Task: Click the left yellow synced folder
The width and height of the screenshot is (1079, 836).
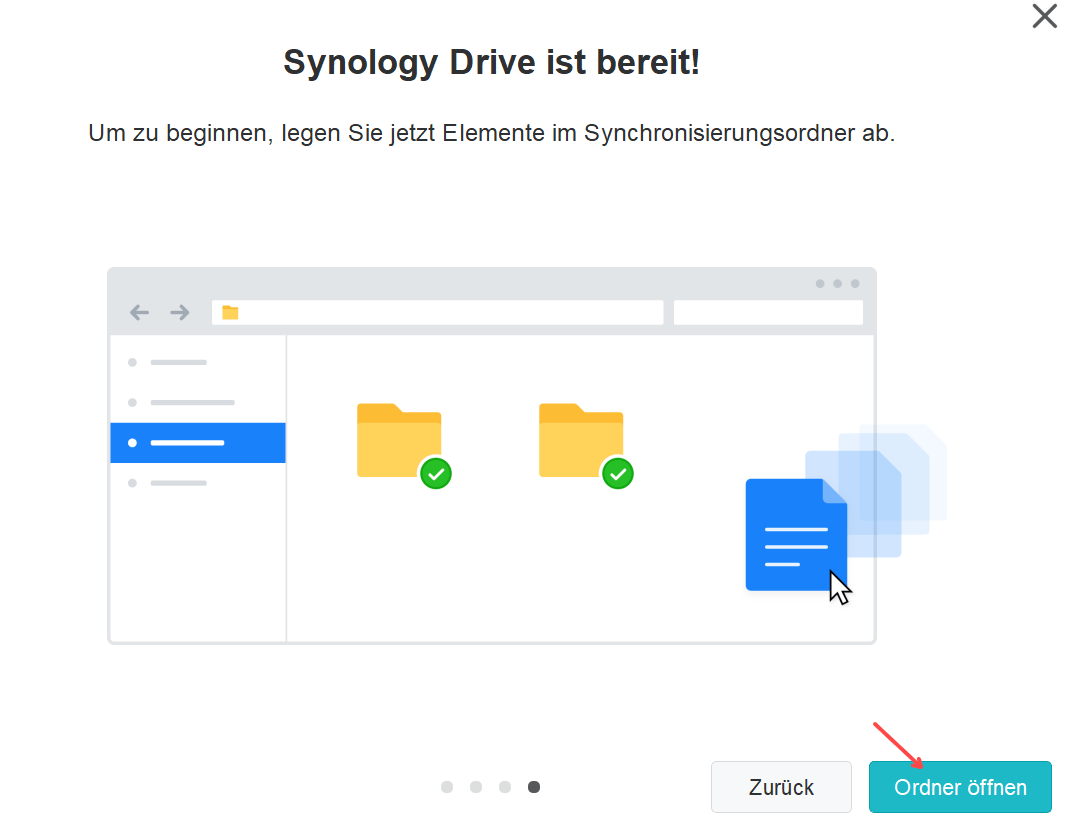Action: (398, 440)
